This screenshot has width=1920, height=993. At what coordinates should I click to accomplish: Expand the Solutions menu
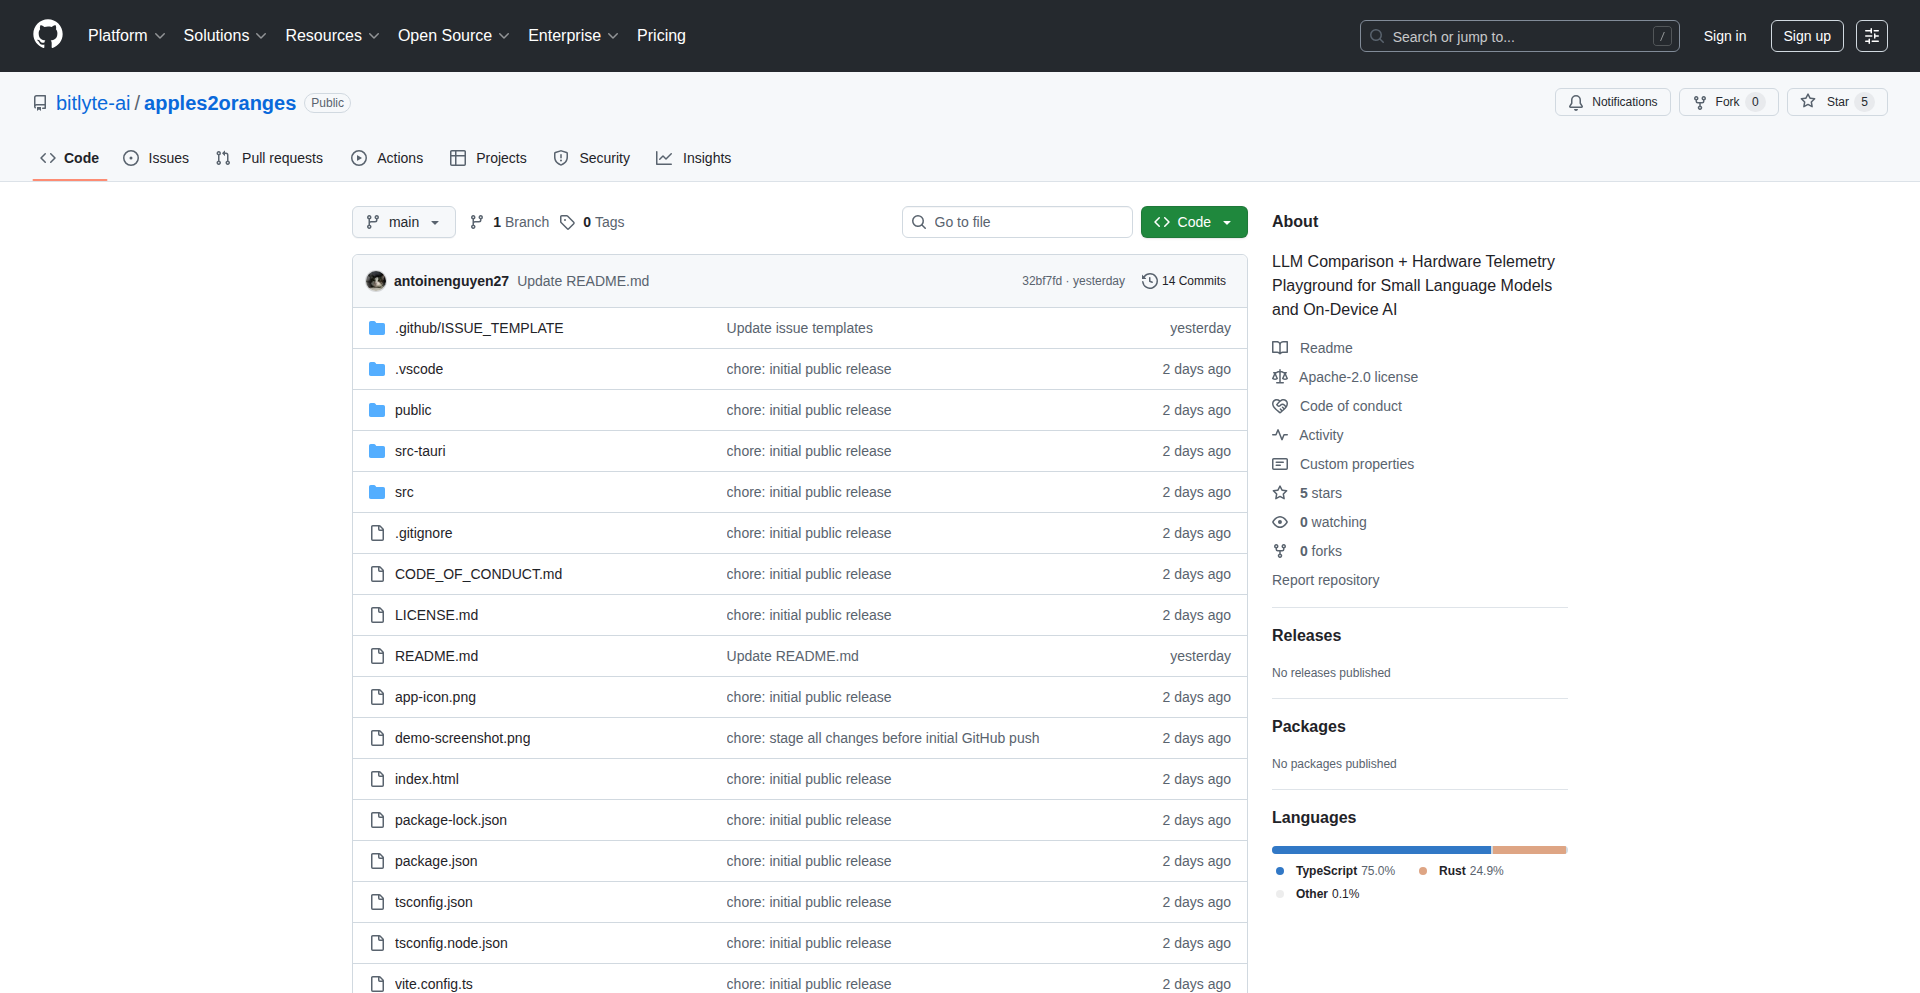pyautogui.click(x=224, y=35)
